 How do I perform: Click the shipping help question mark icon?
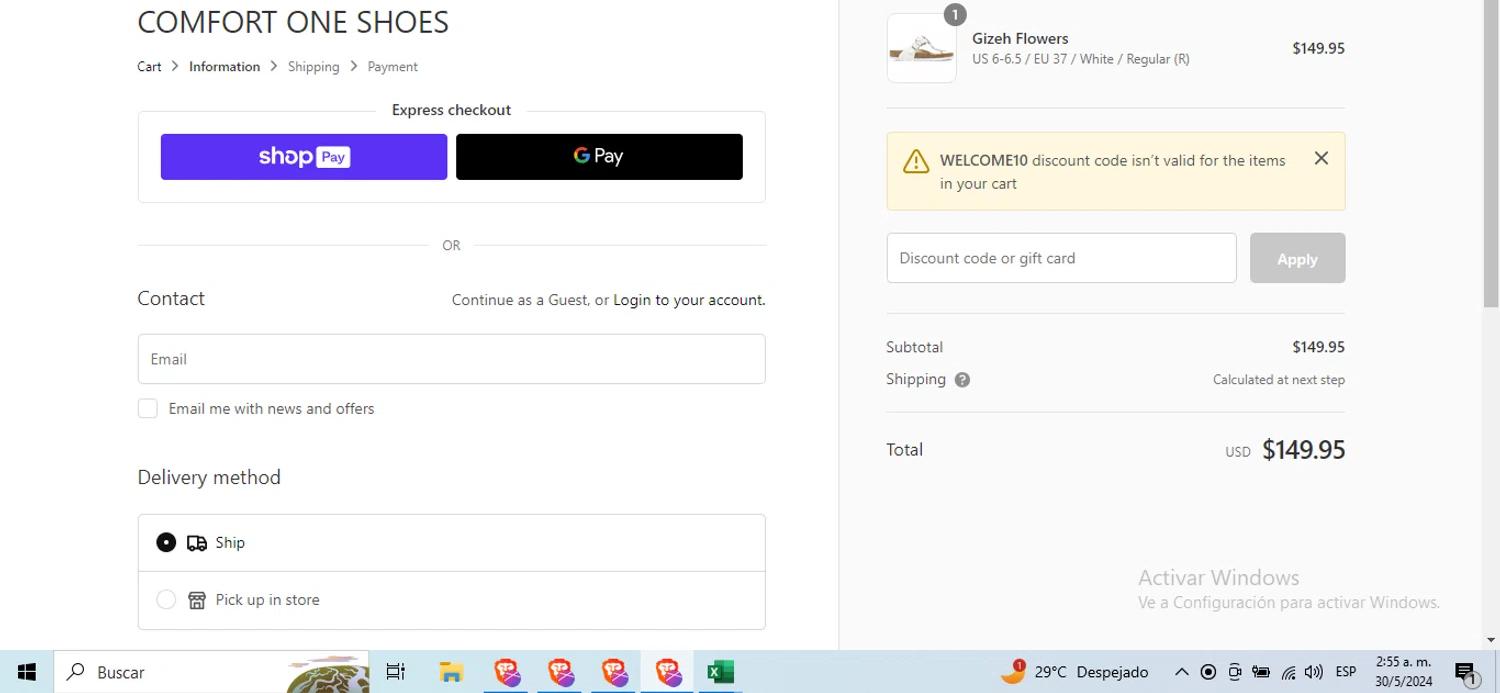pyautogui.click(x=962, y=380)
